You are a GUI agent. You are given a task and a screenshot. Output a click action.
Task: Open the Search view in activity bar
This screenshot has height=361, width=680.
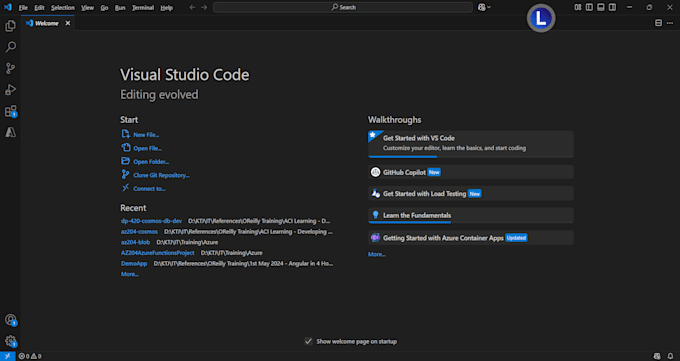click(10, 47)
